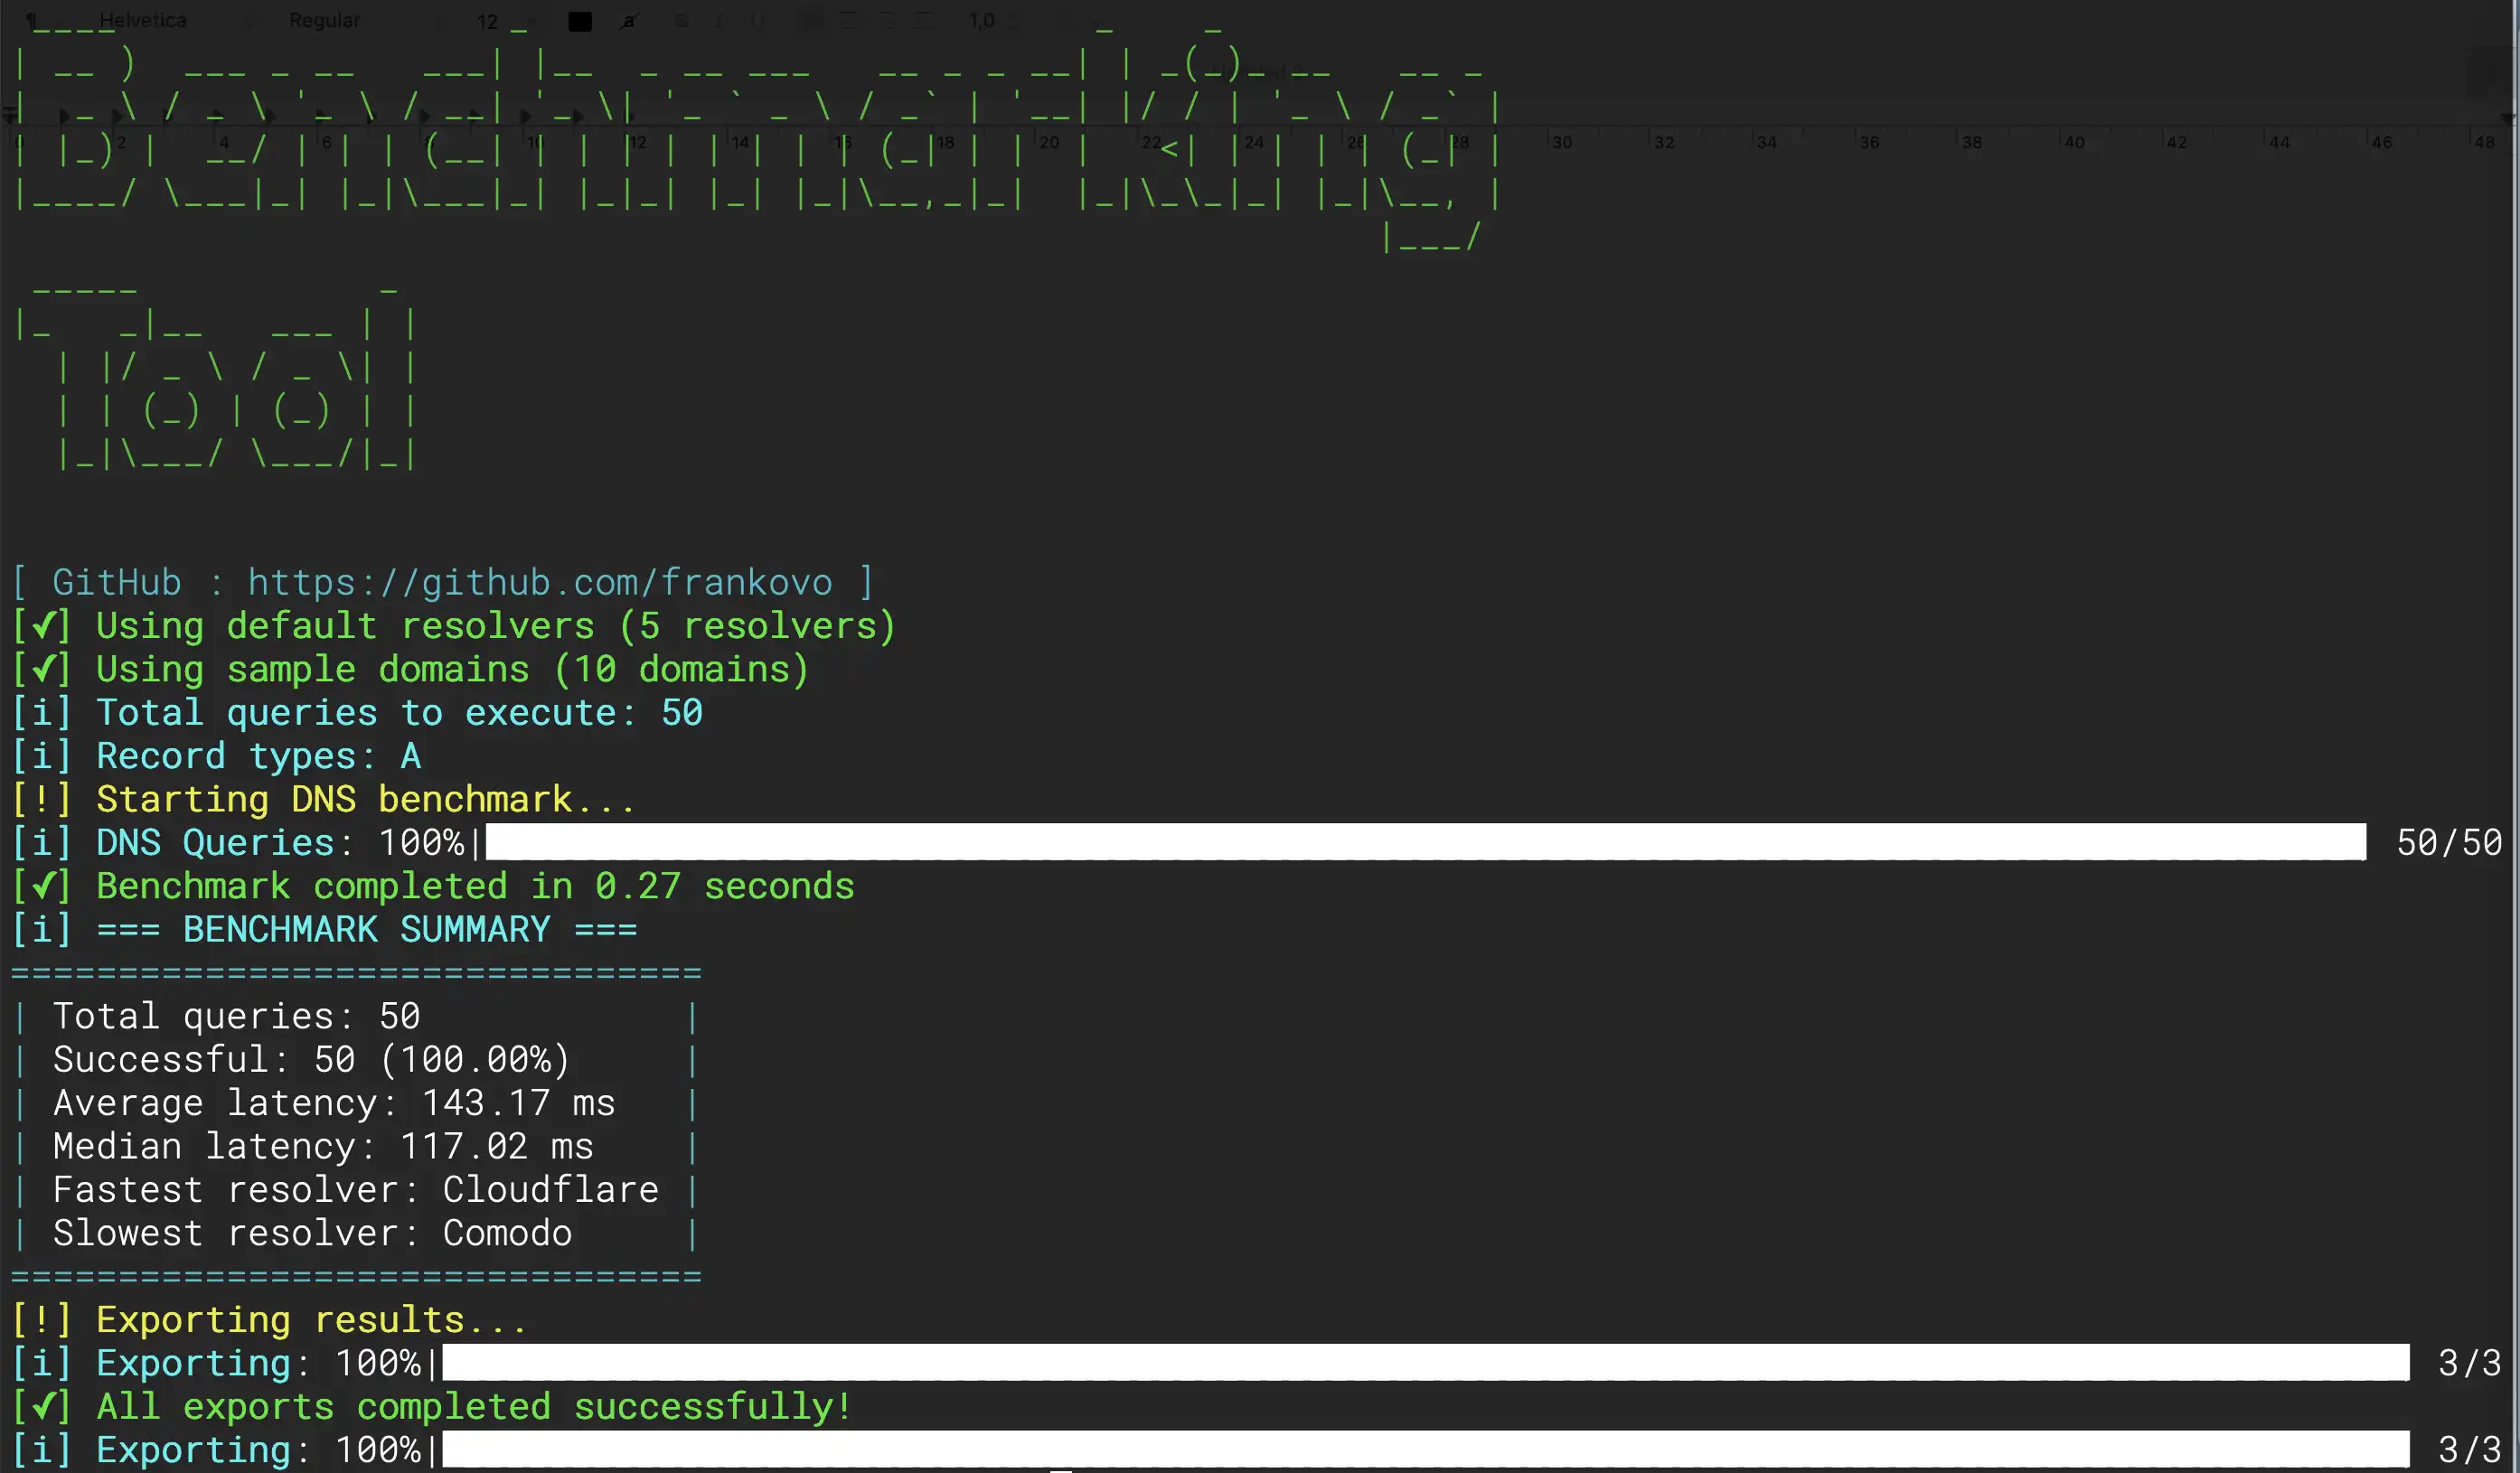Toggle Italic formatting button
Screen dimensions: 2520x1473
tap(719, 21)
